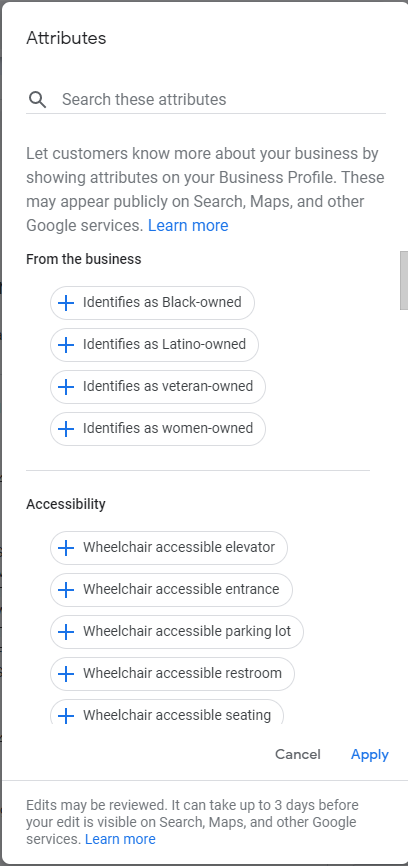
Task: Click plus icon beside Identifies as Latino-owned
Action: pos(66,345)
